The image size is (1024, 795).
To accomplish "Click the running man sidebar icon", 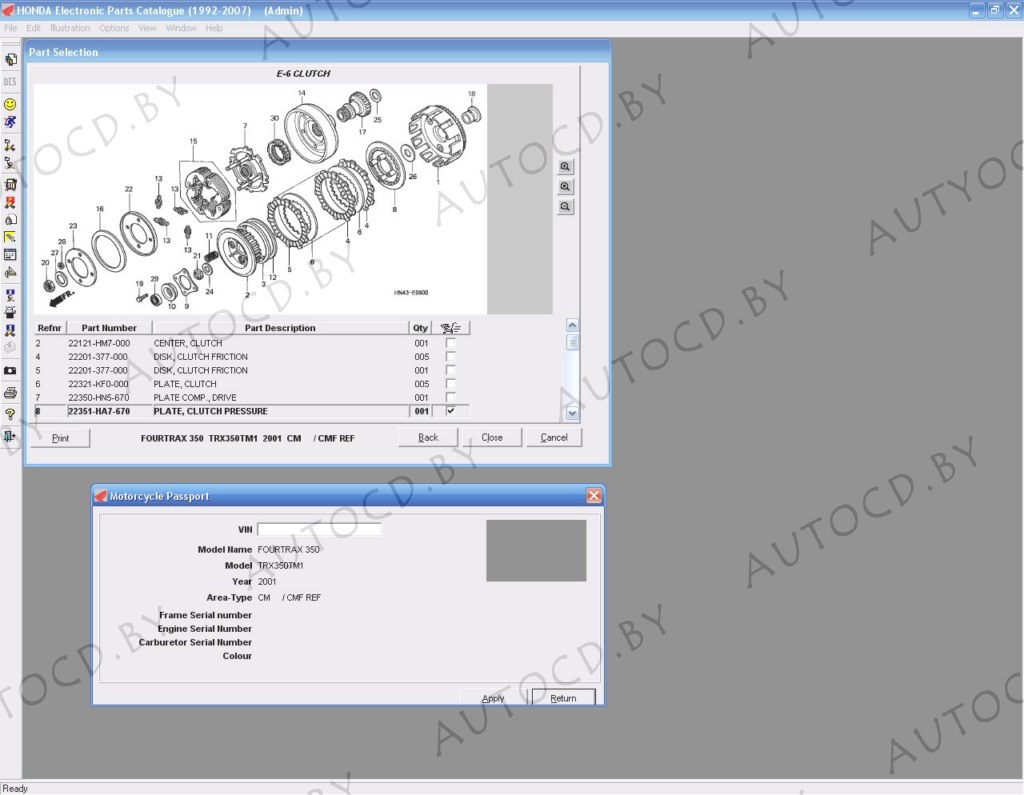I will click(x=10, y=122).
